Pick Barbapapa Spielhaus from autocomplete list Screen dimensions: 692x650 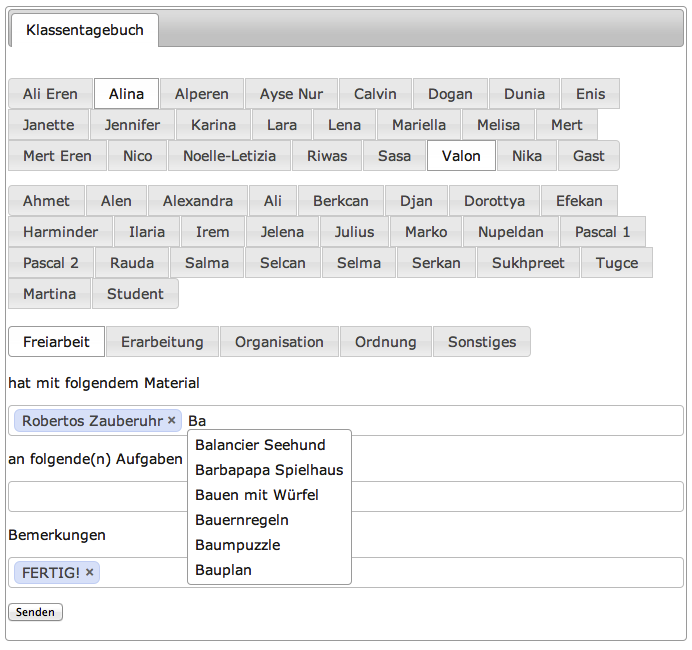tap(269, 470)
